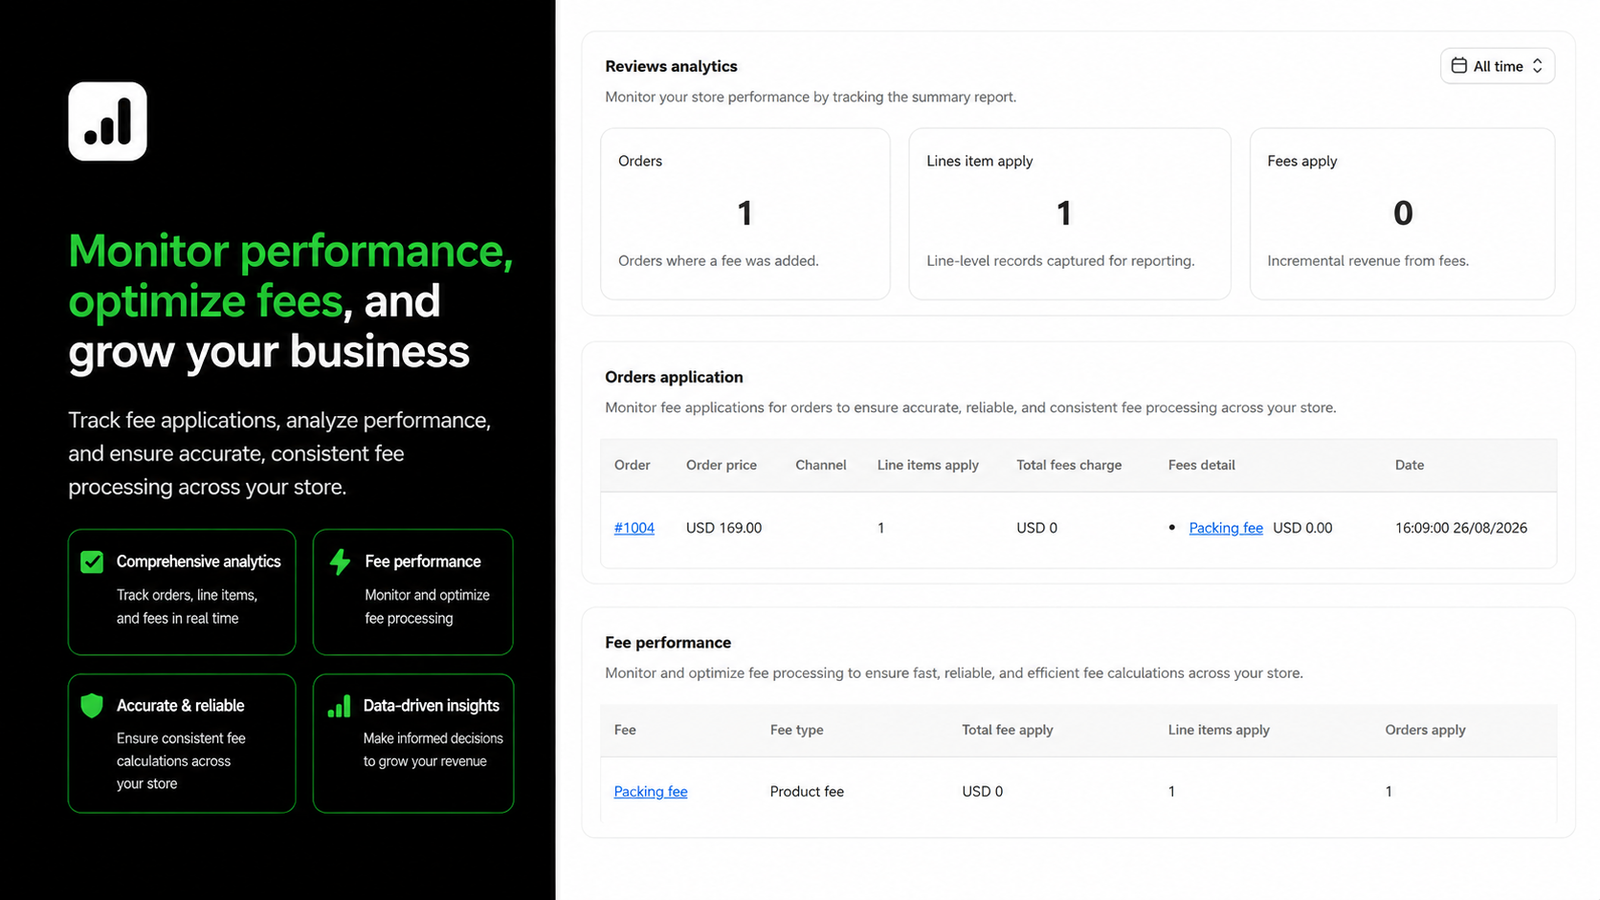Click the Date column header
The image size is (1600, 900).
point(1409,465)
